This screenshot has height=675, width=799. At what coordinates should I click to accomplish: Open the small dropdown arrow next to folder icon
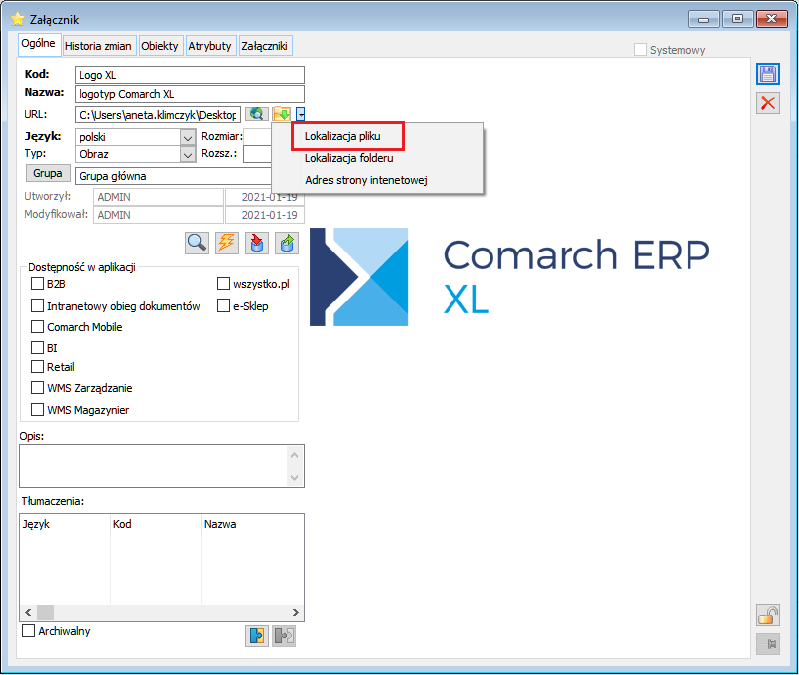pos(301,114)
